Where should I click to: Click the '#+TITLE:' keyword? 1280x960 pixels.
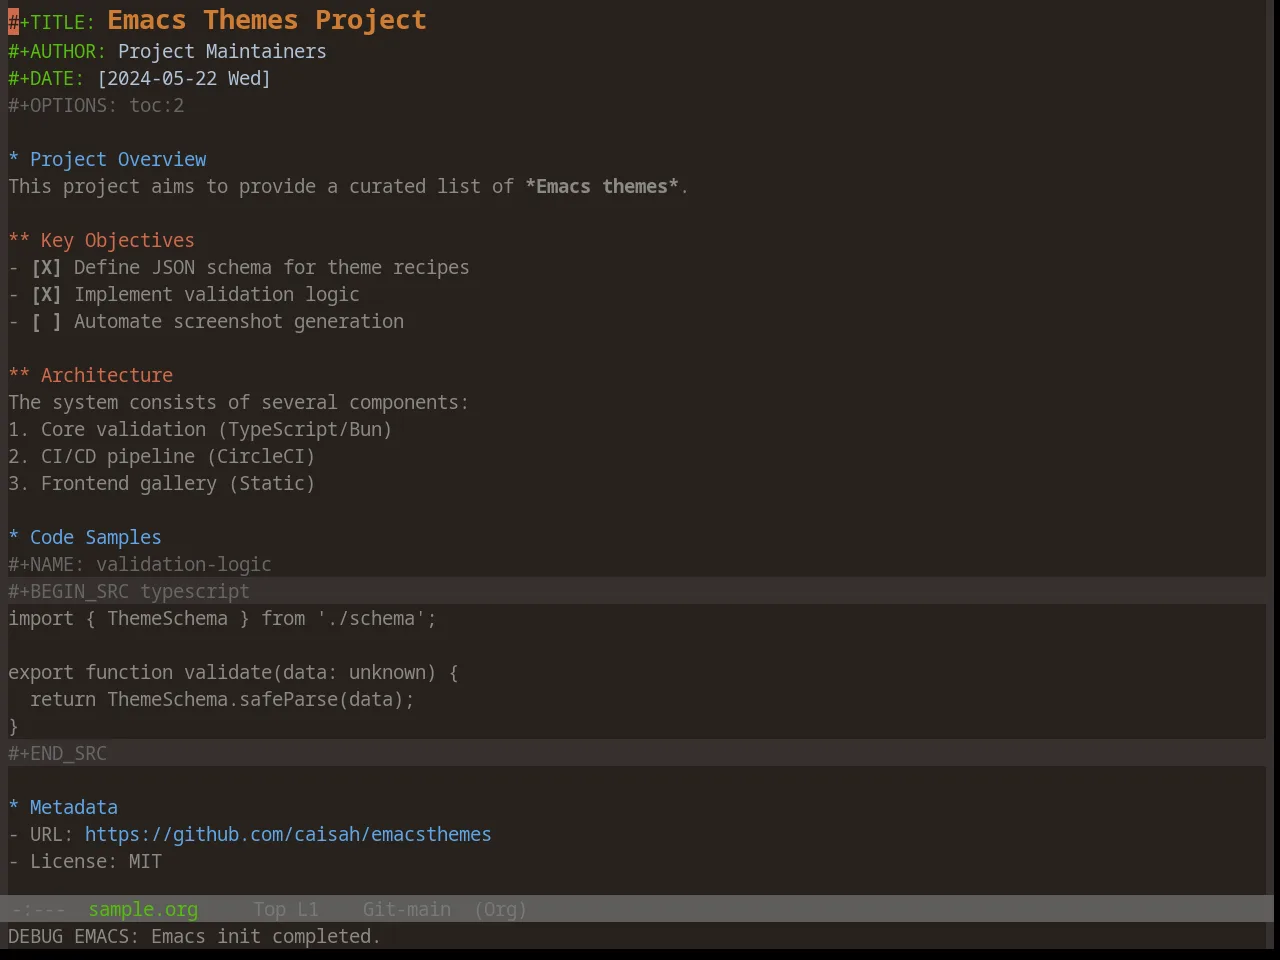pyautogui.click(x=52, y=23)
